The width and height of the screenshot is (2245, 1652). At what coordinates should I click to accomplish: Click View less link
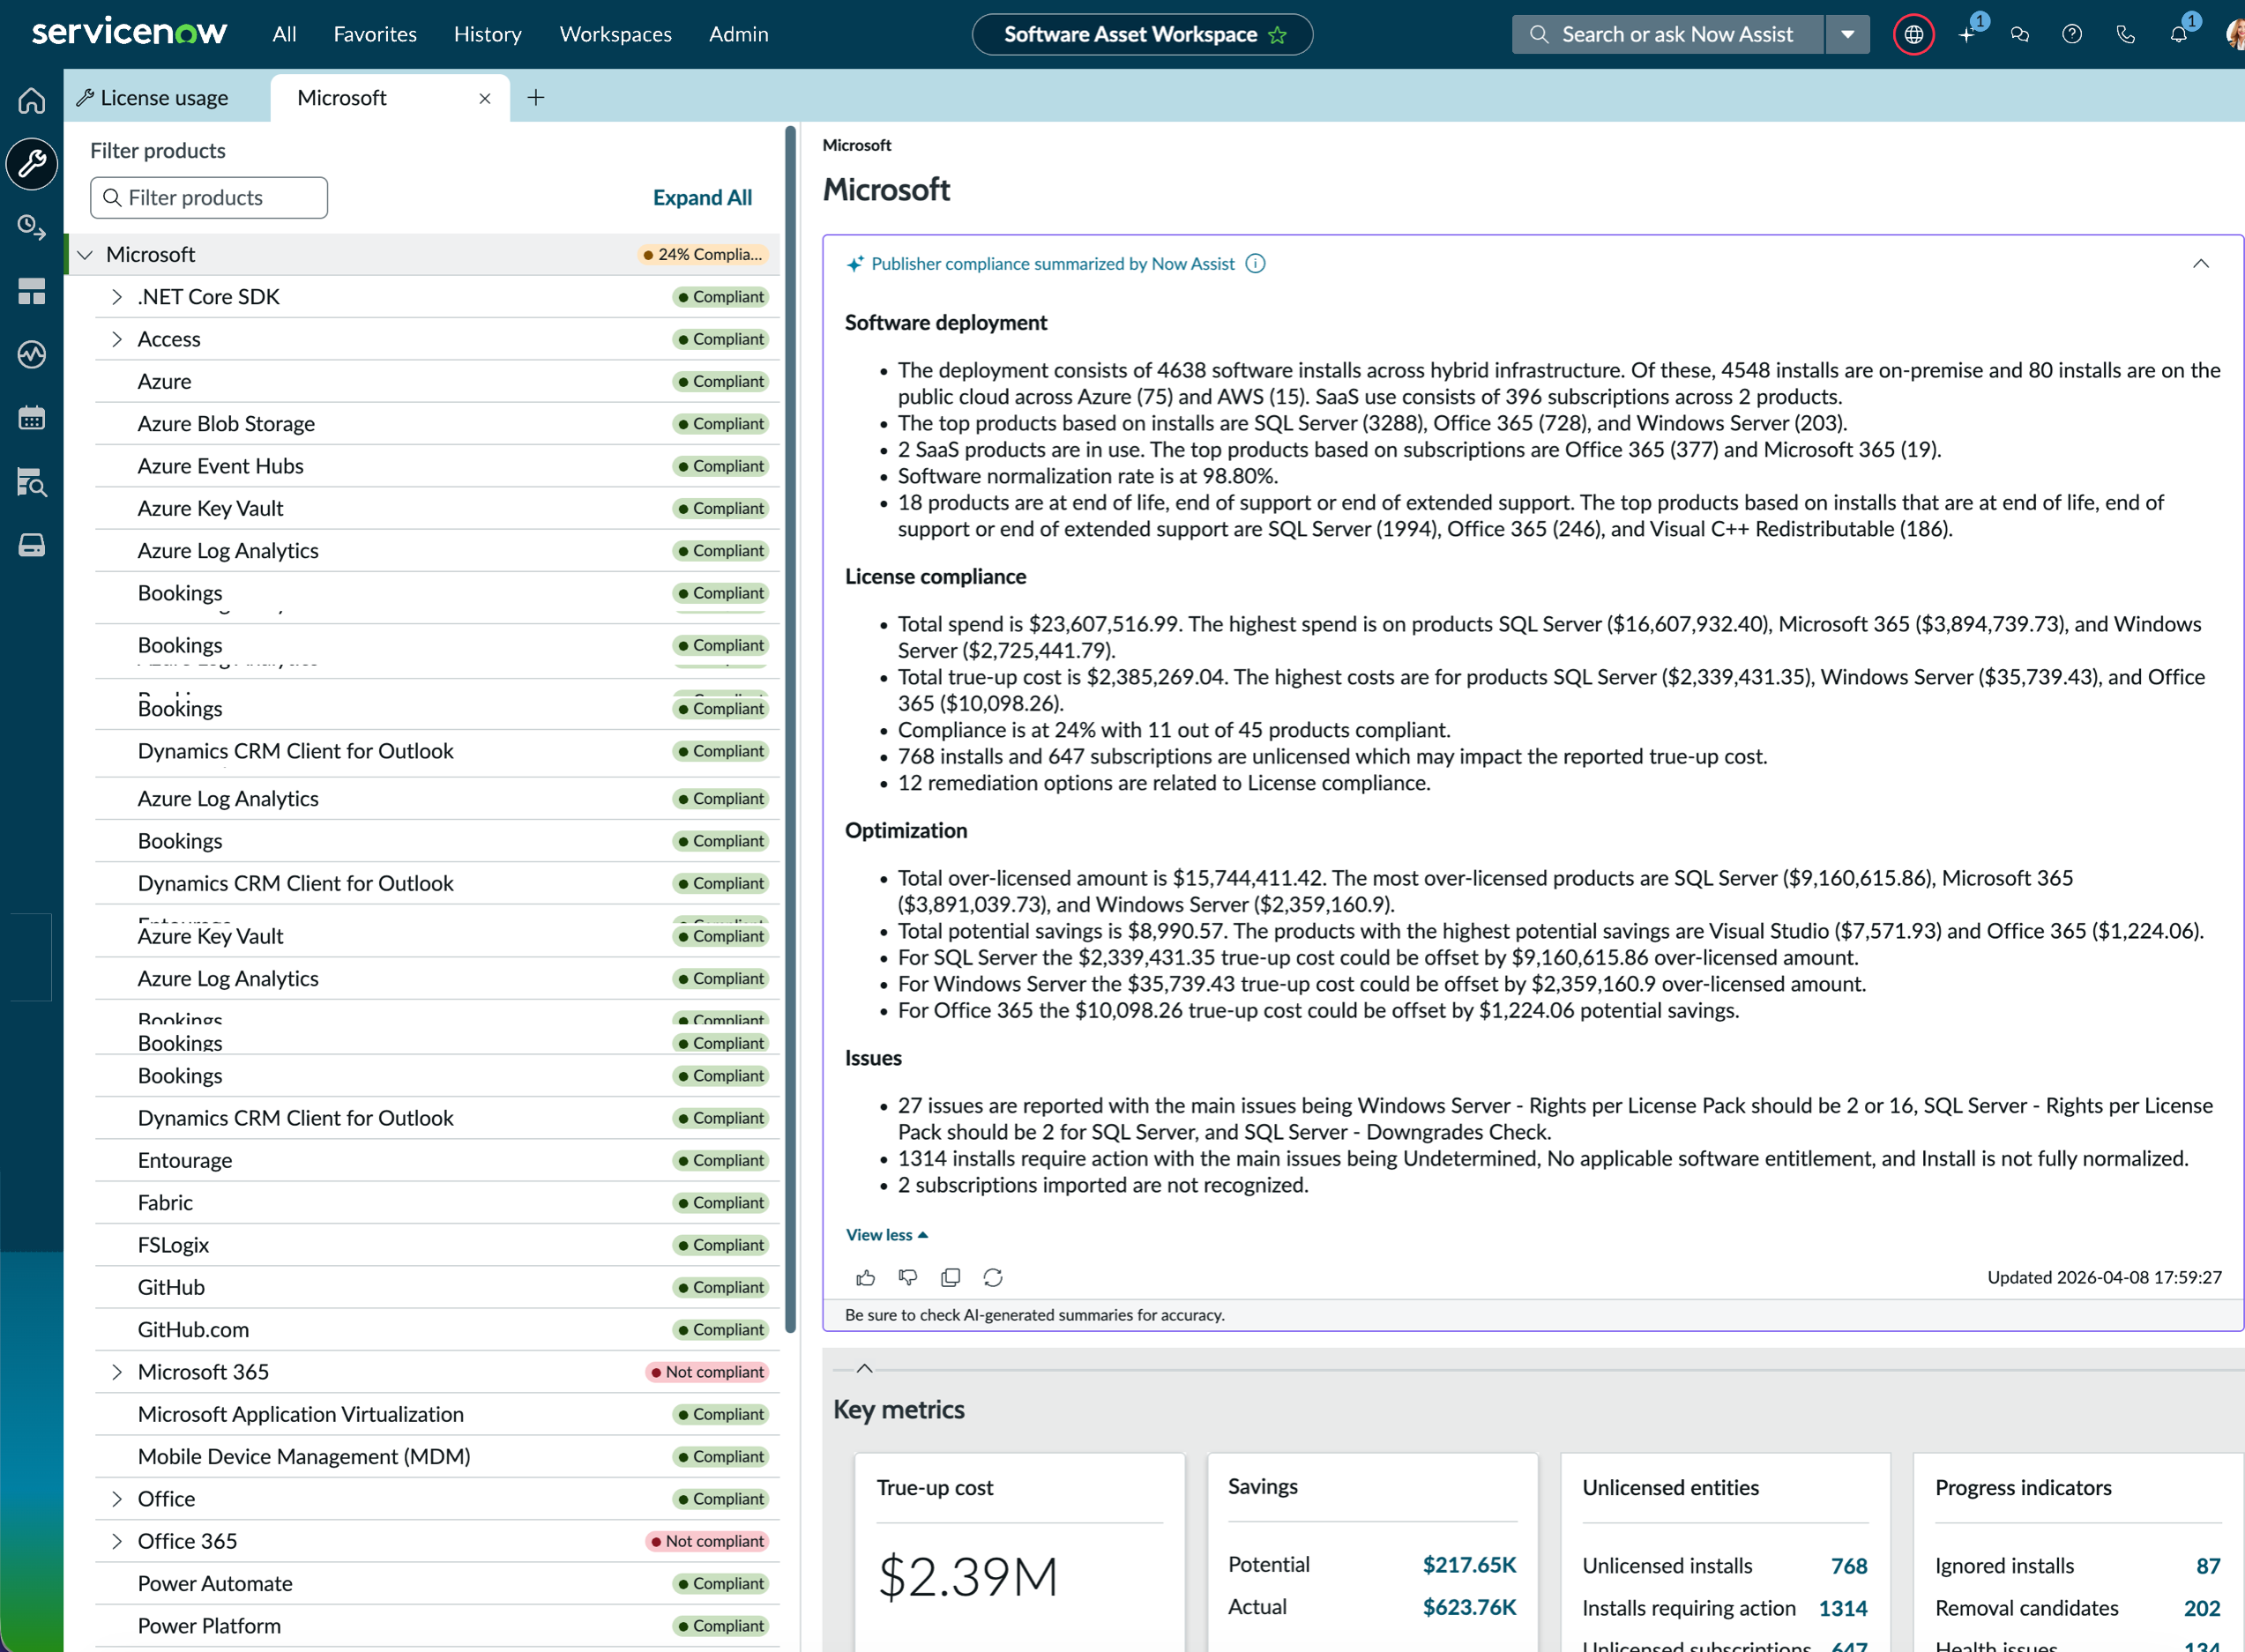tap(886, 1235)
